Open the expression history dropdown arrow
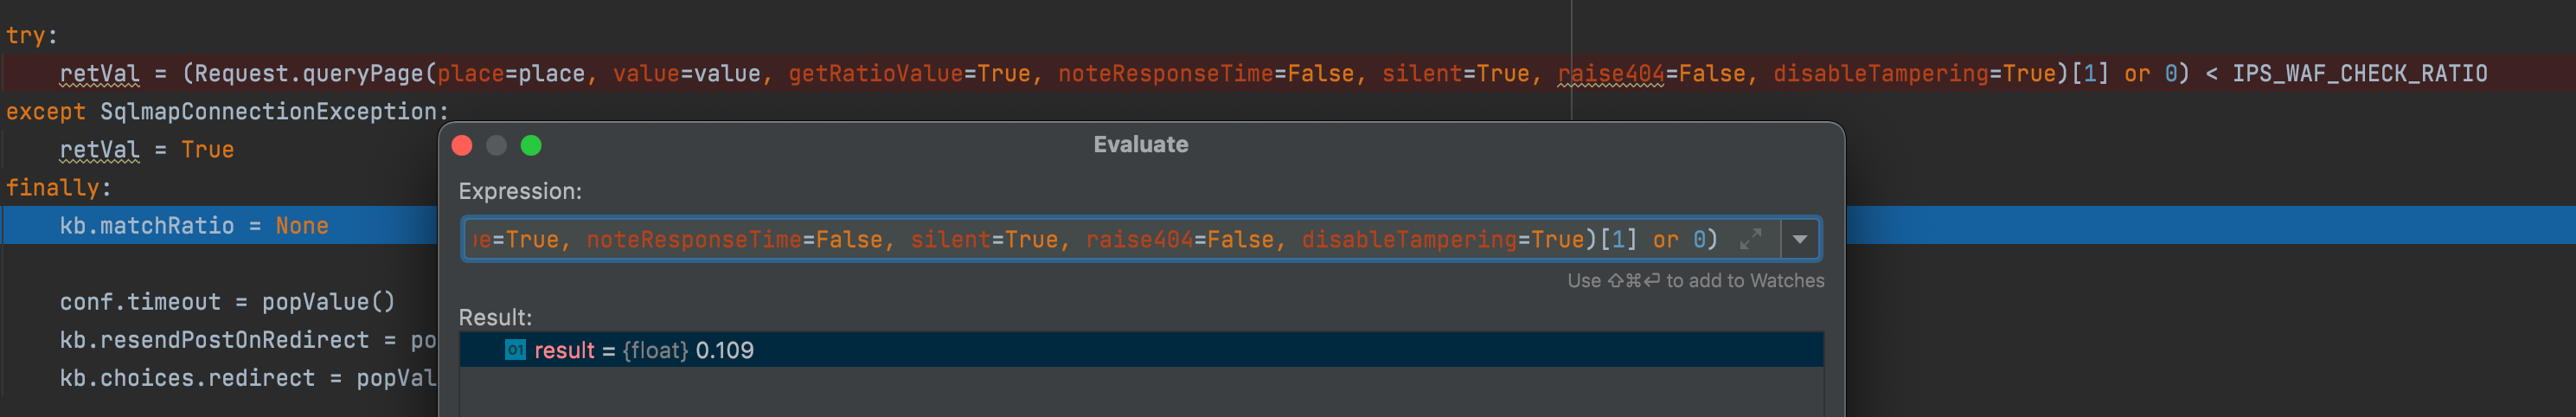Viewport: 2576px width, 417px height. click(1800, 240)
